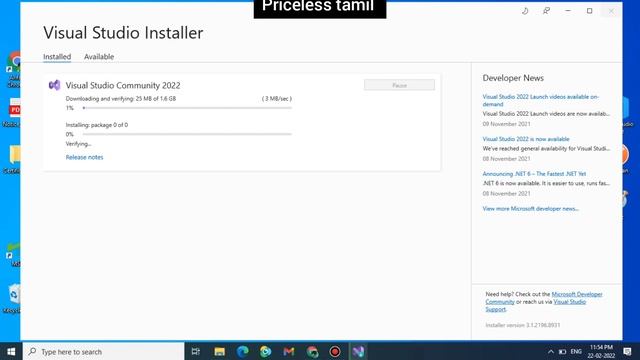Open the clock showing 11:54 PM
The image size is (640, 360).
(601, 351)
